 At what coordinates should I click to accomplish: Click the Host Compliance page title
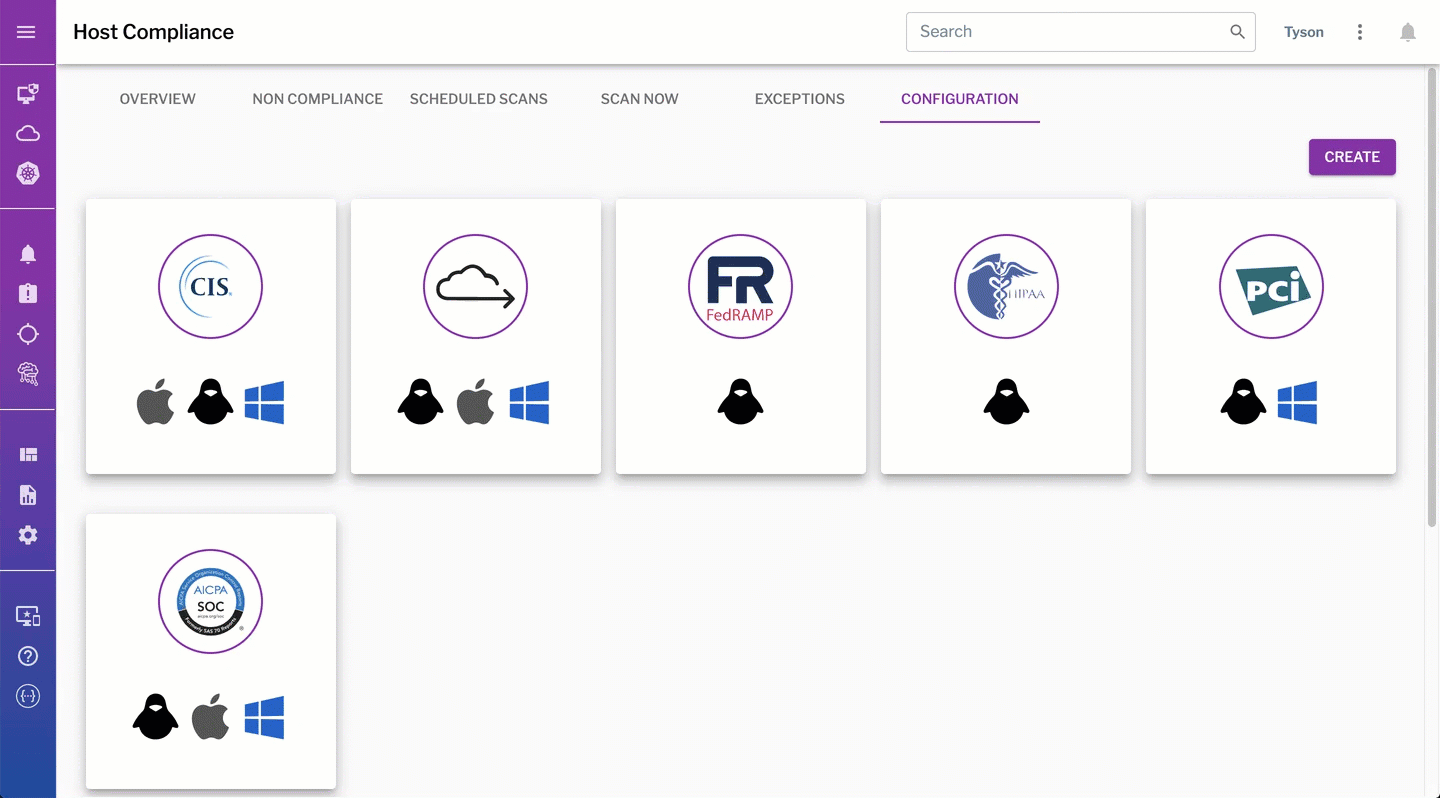(x=153, y=32)
